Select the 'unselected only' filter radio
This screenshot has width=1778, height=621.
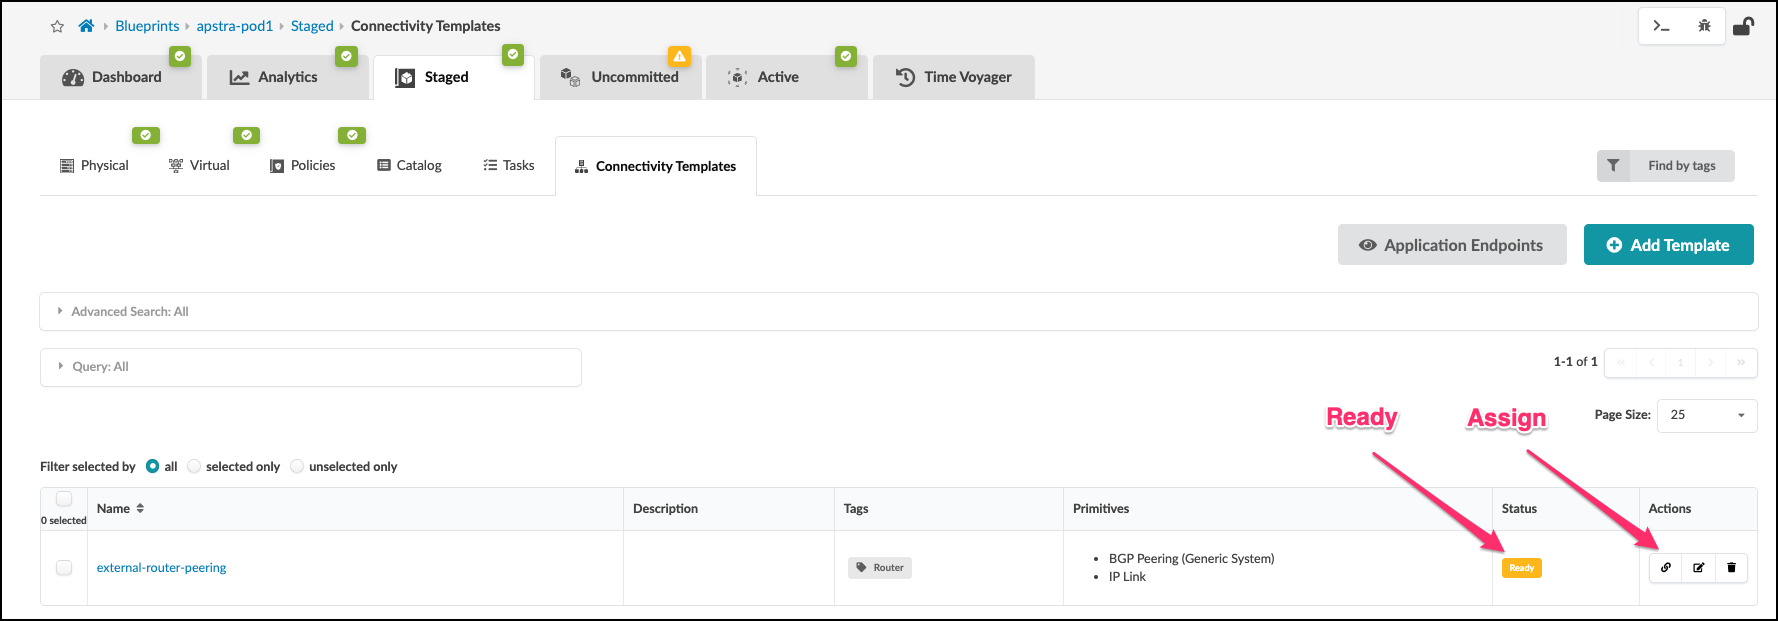pos(297,466)
